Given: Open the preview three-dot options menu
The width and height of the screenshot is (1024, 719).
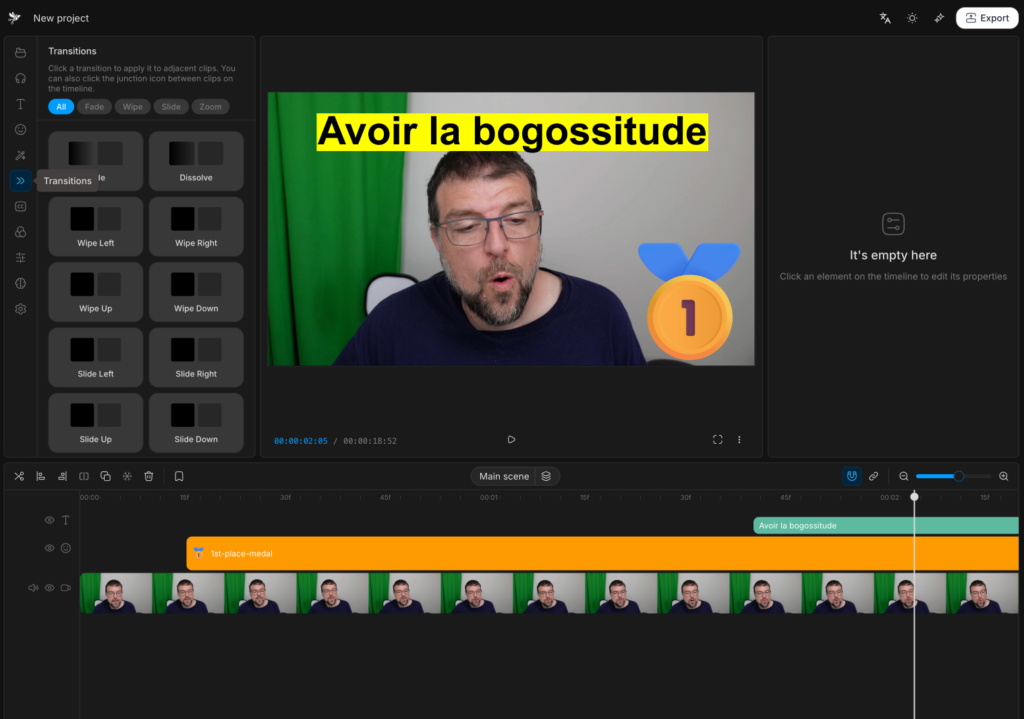Looking at the screenshot, I should coord(740,440).
